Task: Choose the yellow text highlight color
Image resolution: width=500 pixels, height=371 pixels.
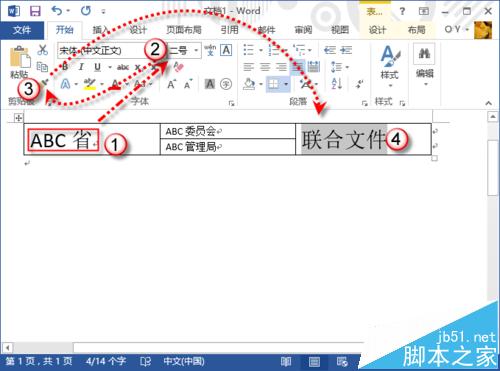Action: tap(89, 84)
